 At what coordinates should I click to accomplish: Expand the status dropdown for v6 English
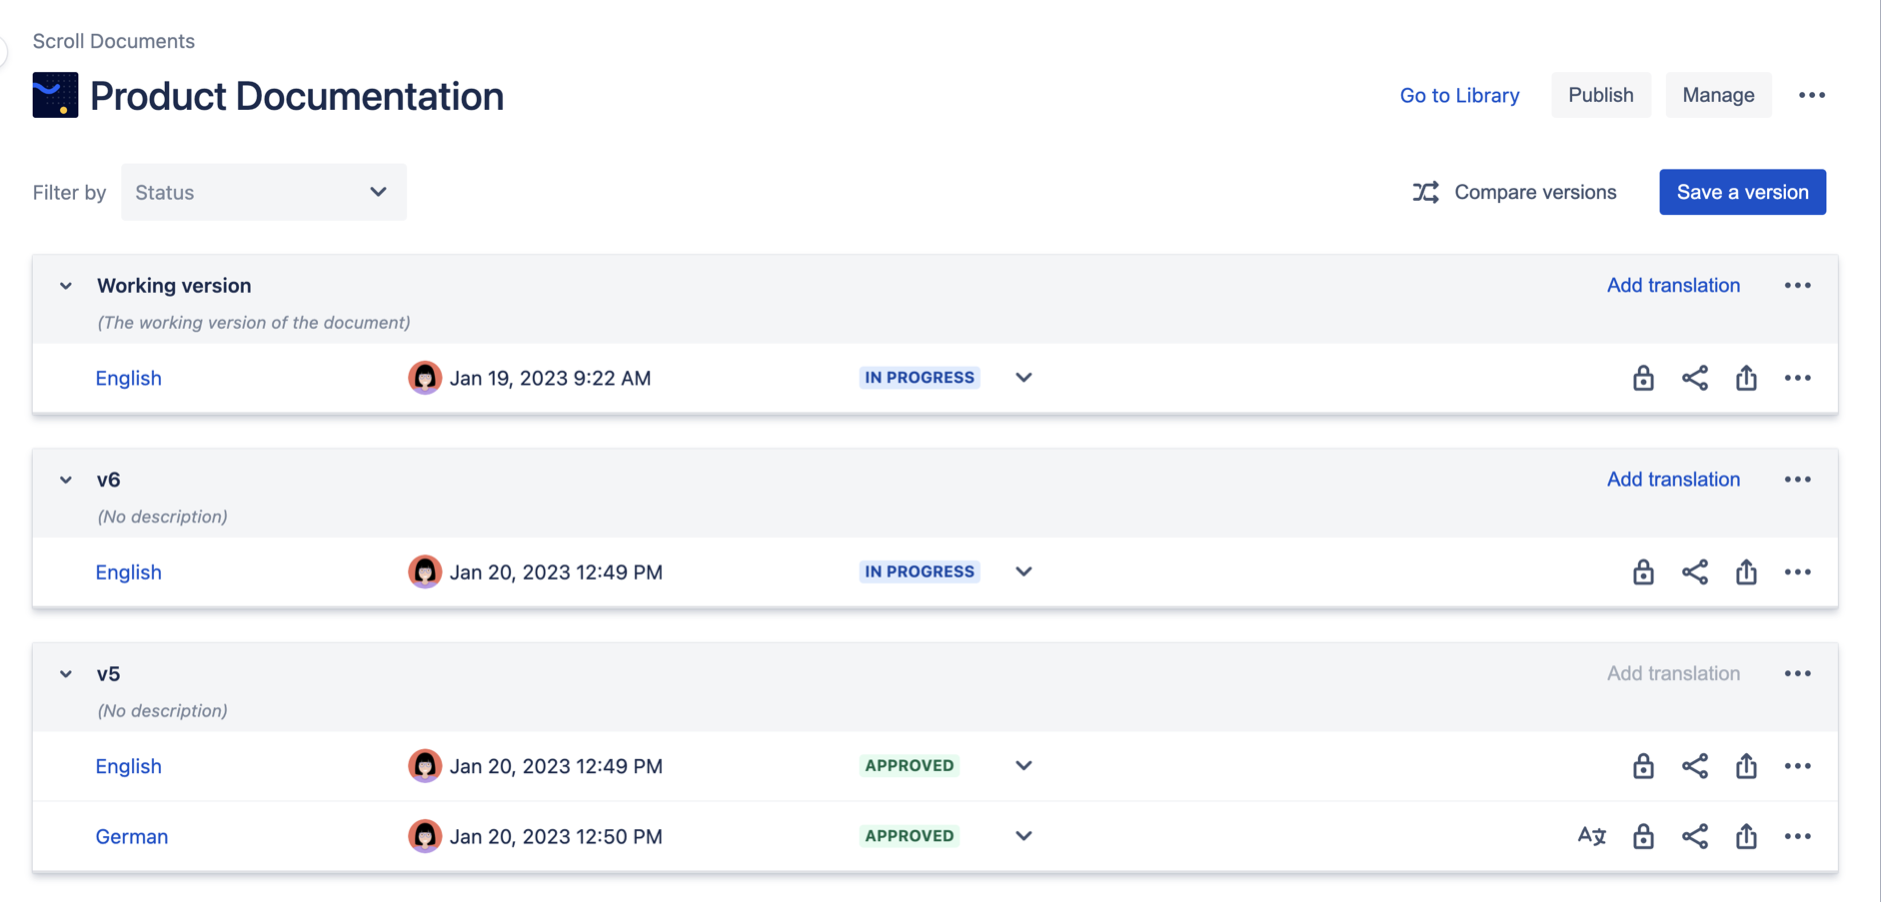coord(1023,571)
